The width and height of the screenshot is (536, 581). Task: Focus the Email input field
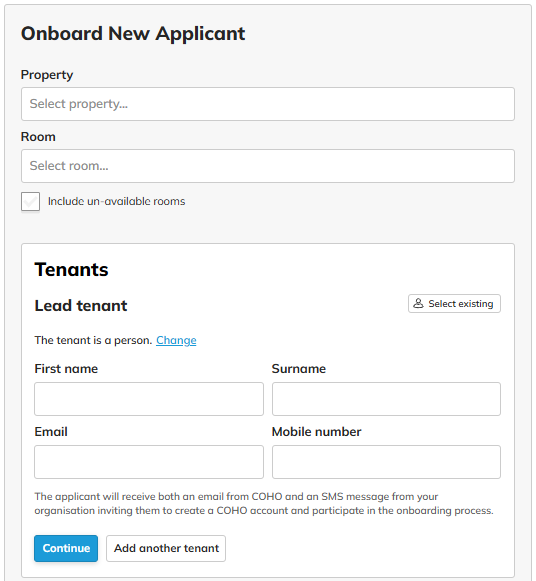pos(149,462)
